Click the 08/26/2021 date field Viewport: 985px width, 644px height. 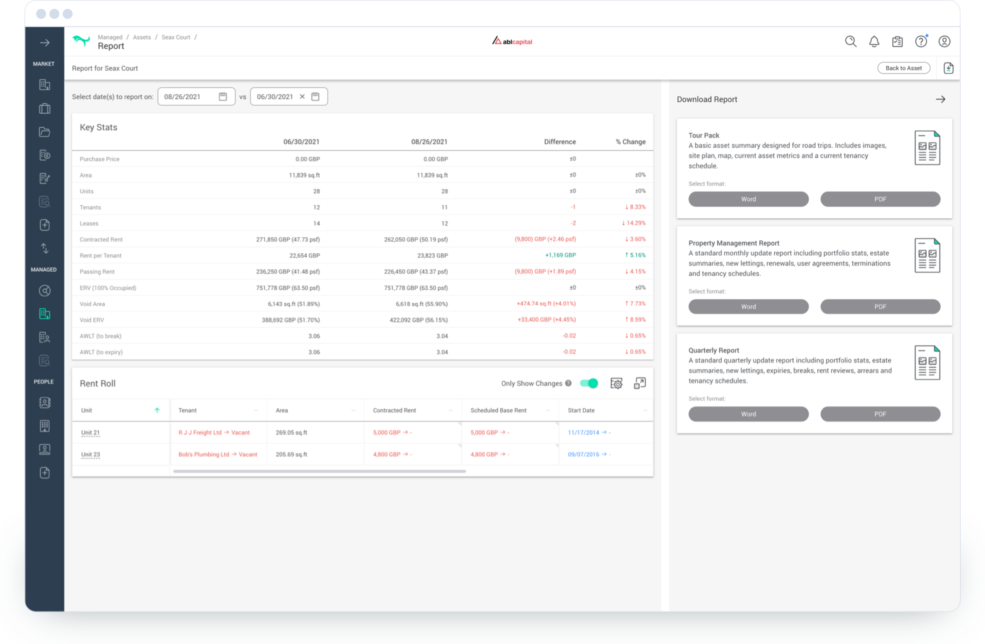(x=196, y=97)
